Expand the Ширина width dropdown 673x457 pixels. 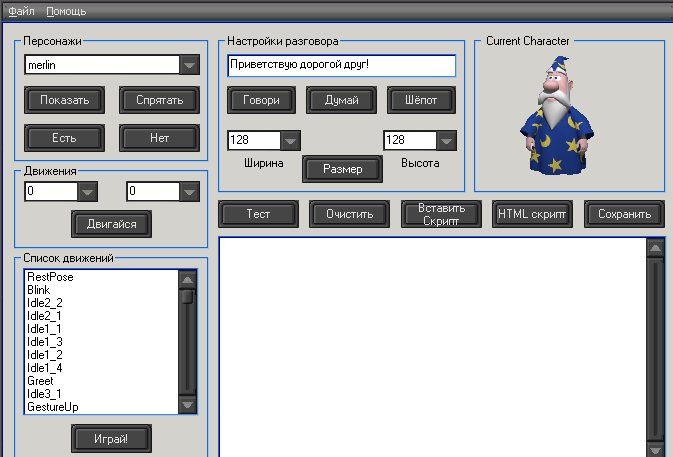pyautogui.click(x=290, y=140)
